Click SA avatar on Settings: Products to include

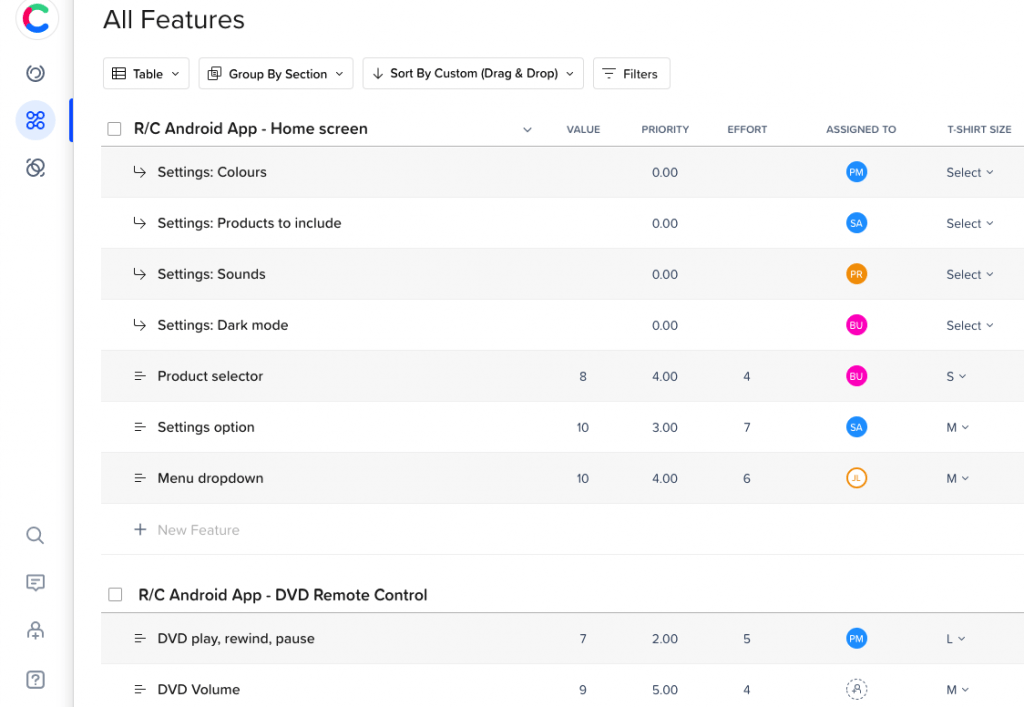click(856, 223)
